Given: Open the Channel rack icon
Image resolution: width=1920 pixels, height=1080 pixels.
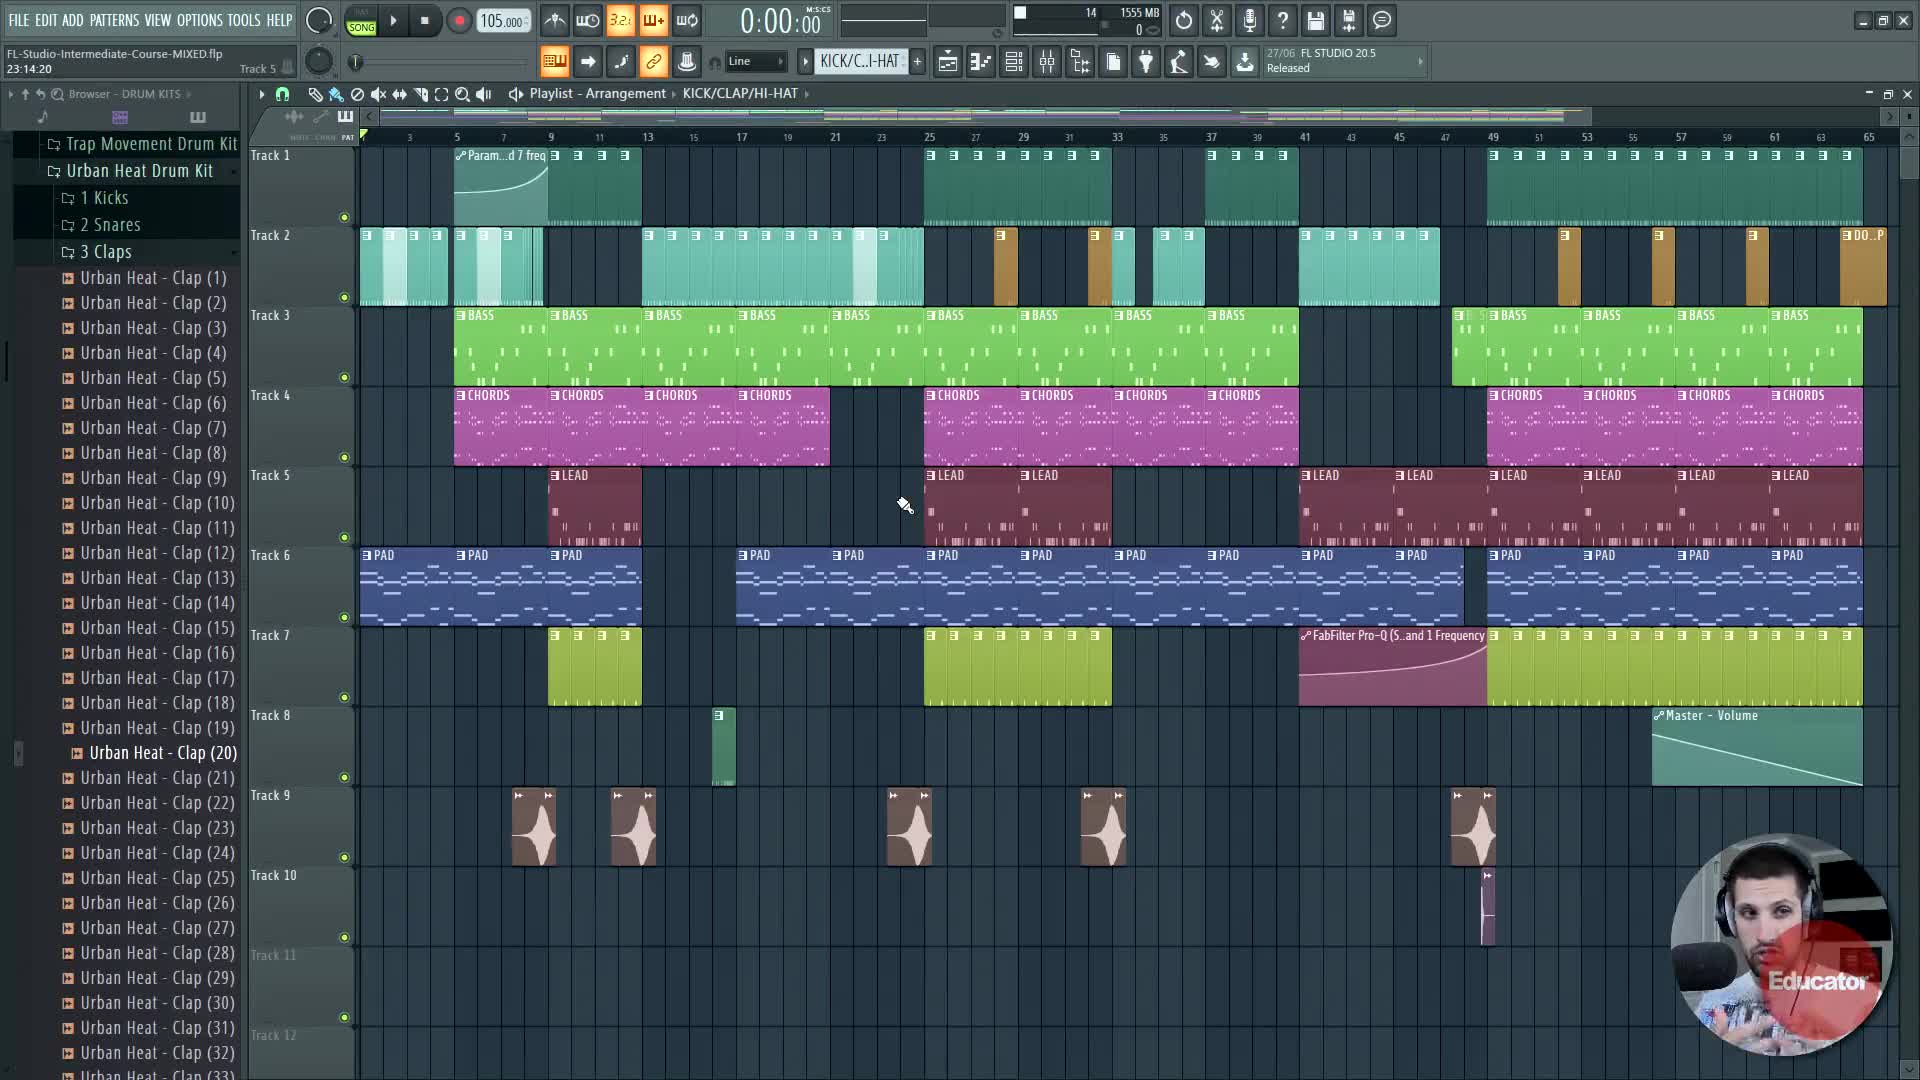Looking at the screenshot, I should (1013, 62).
